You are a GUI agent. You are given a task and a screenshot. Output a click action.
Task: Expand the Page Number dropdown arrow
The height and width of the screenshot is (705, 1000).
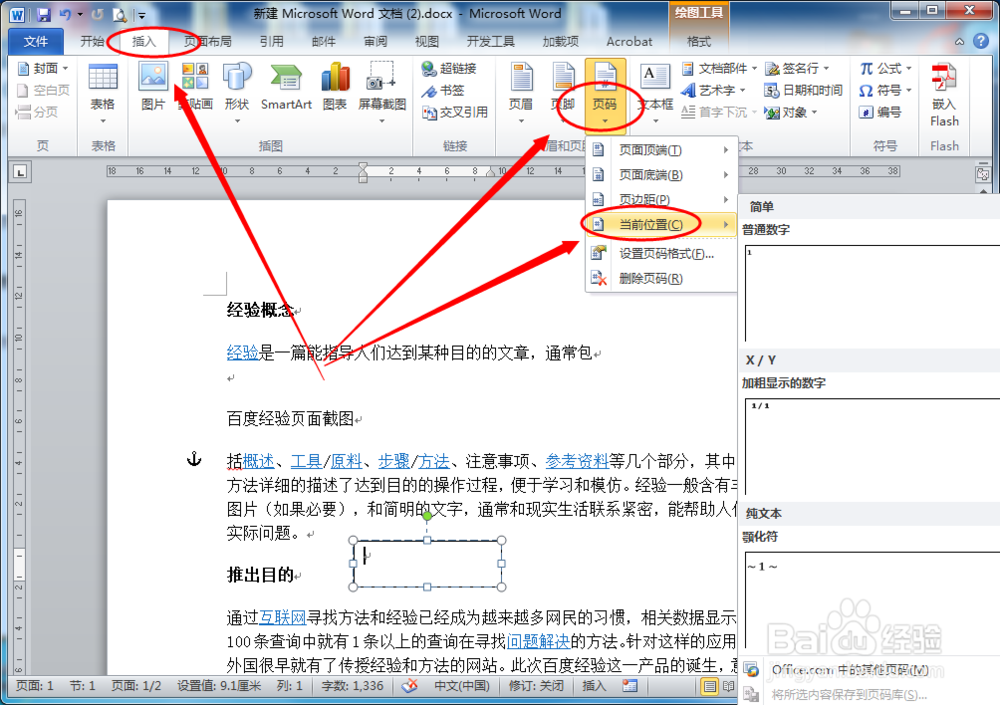[x=604, y=120]
